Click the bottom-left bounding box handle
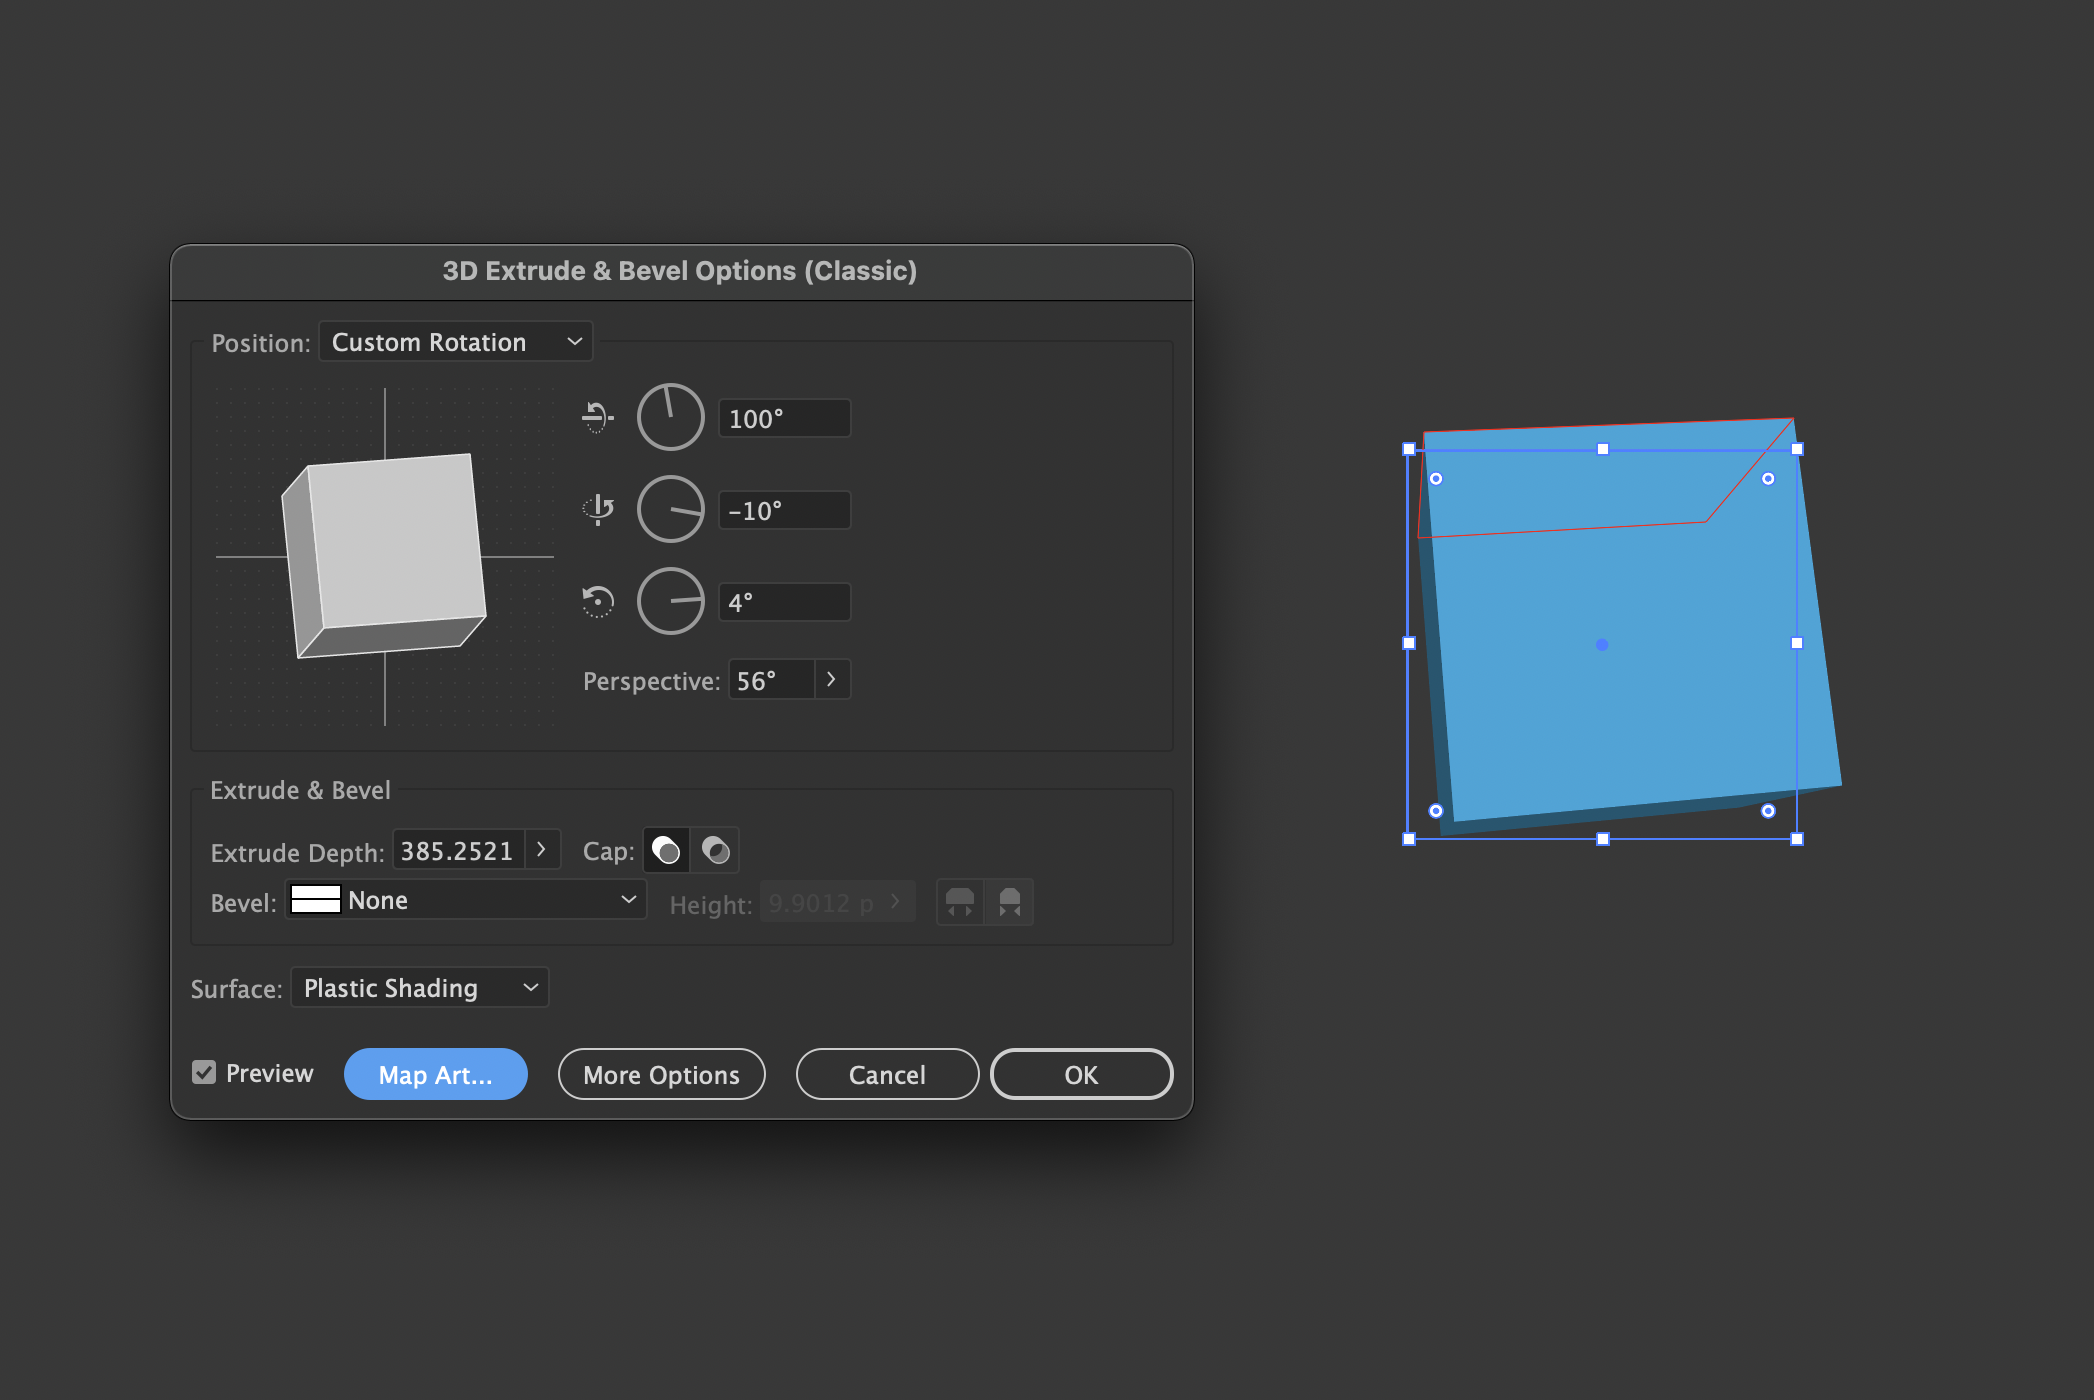Viewport: 2094px width, 1400px height. pos(1409,839)
